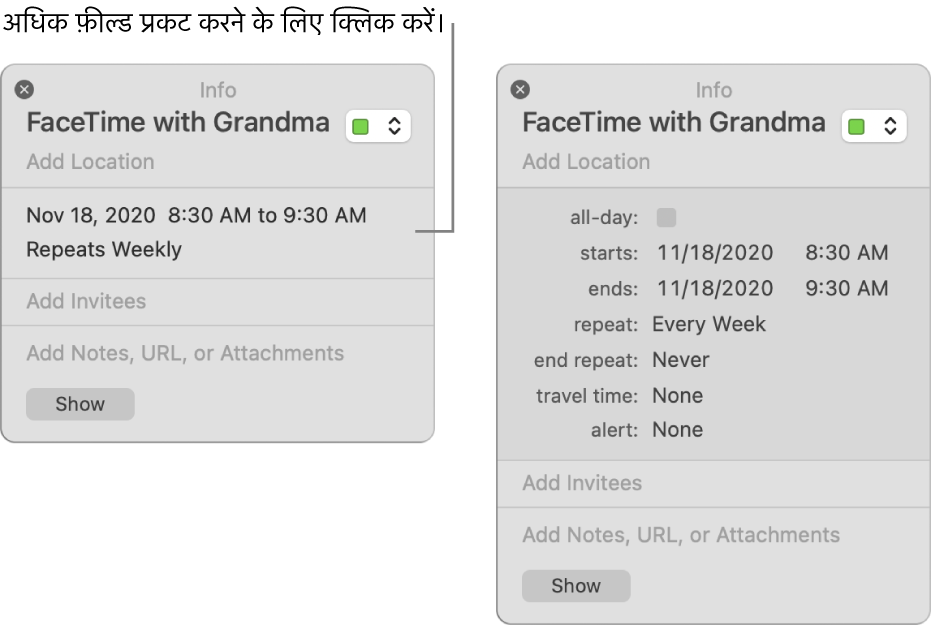Open calendar color dropdown in right popover
This screenshot has width=931, height=625.
[874, 126]
